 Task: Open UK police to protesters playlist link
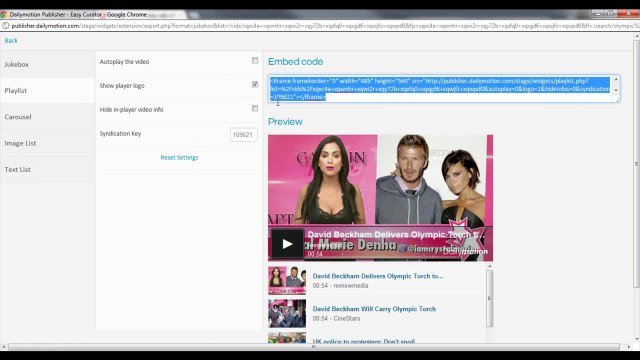point(364,341)
